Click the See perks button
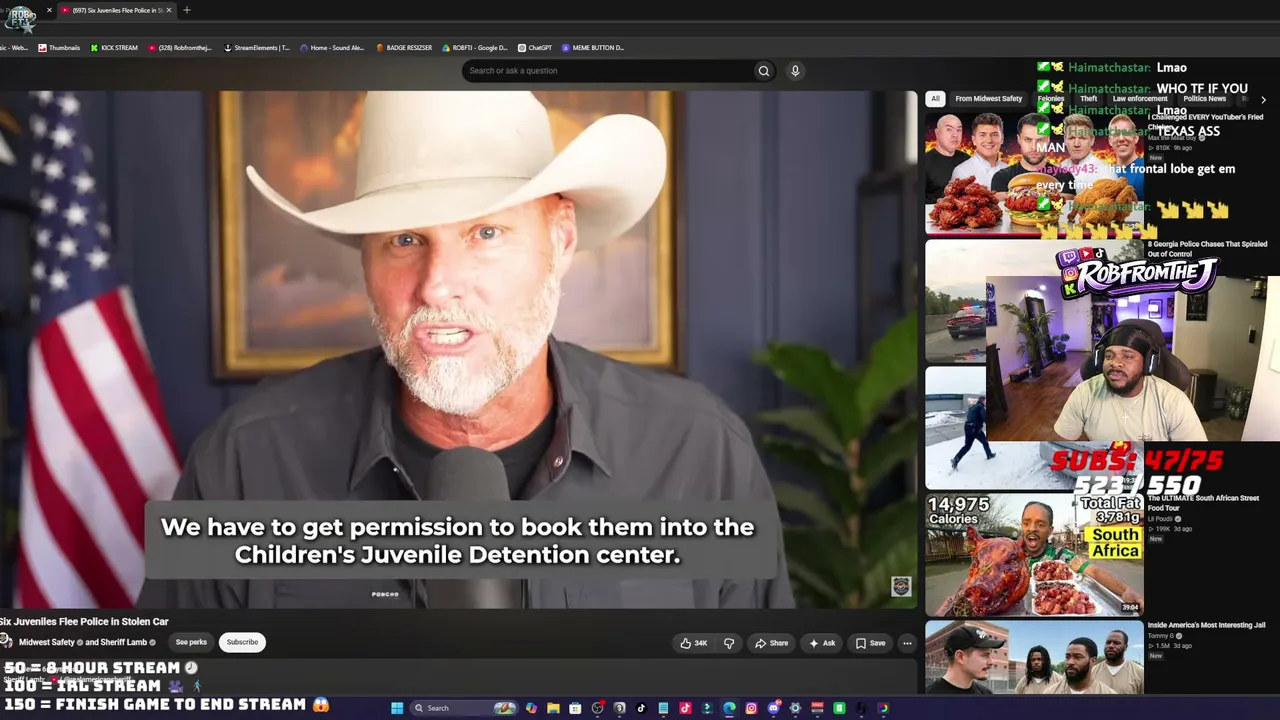Image resolution: width=1280 pixels, height=720 pixels. (x=191, y=642)
